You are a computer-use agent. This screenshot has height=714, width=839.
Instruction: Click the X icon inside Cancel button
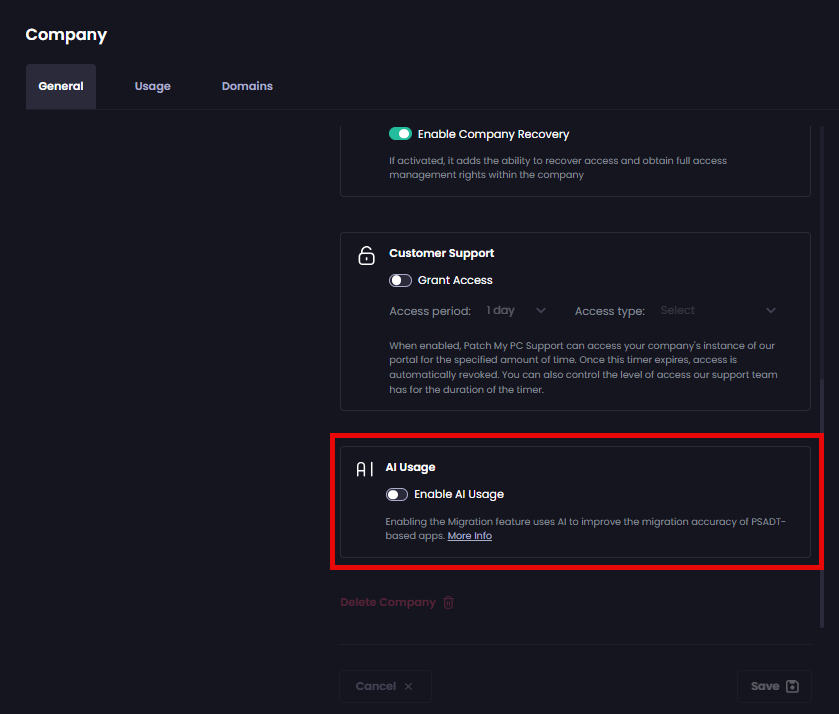coord(408,686)
